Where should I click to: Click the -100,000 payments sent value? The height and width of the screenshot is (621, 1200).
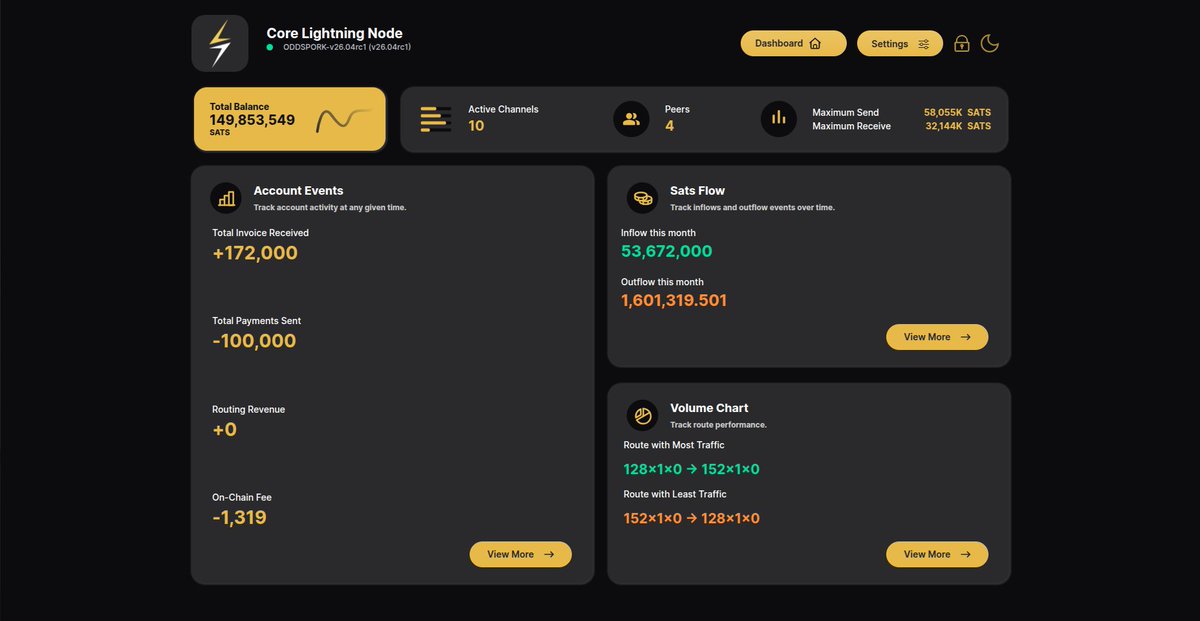tap(254, 341)
